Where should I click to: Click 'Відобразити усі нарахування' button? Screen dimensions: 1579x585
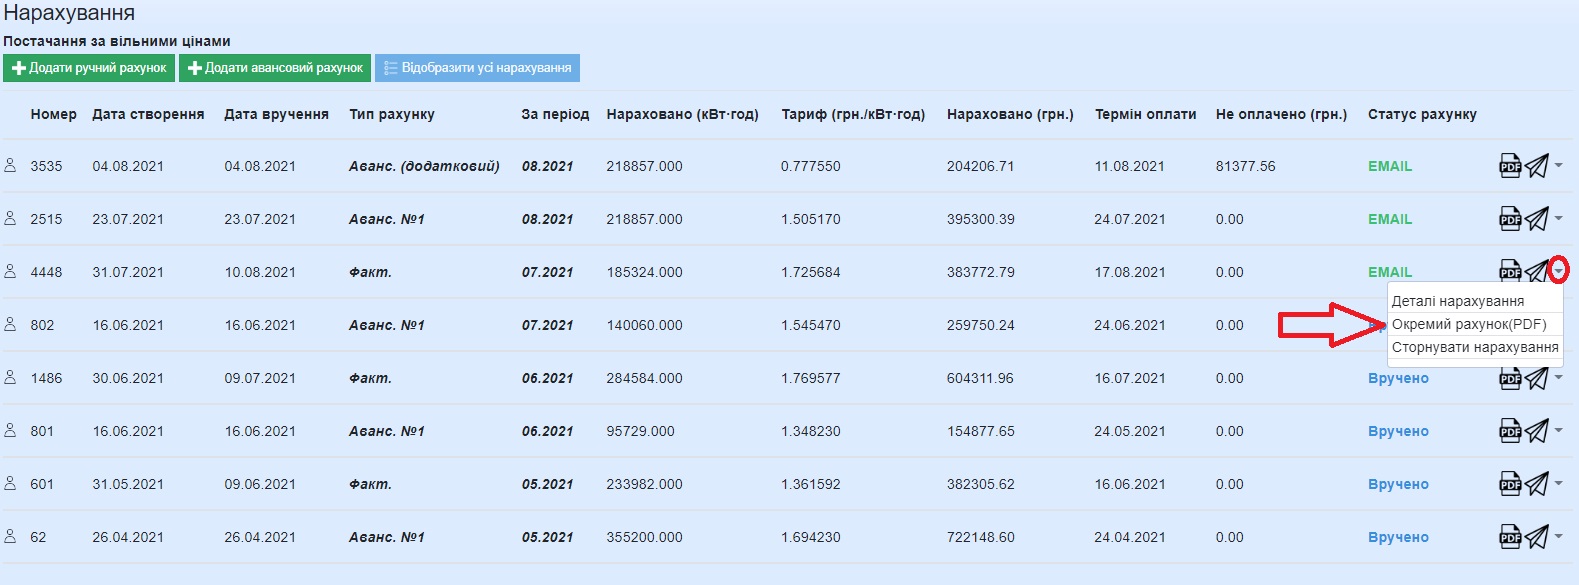pyautogui.click(x=477, y=68)
